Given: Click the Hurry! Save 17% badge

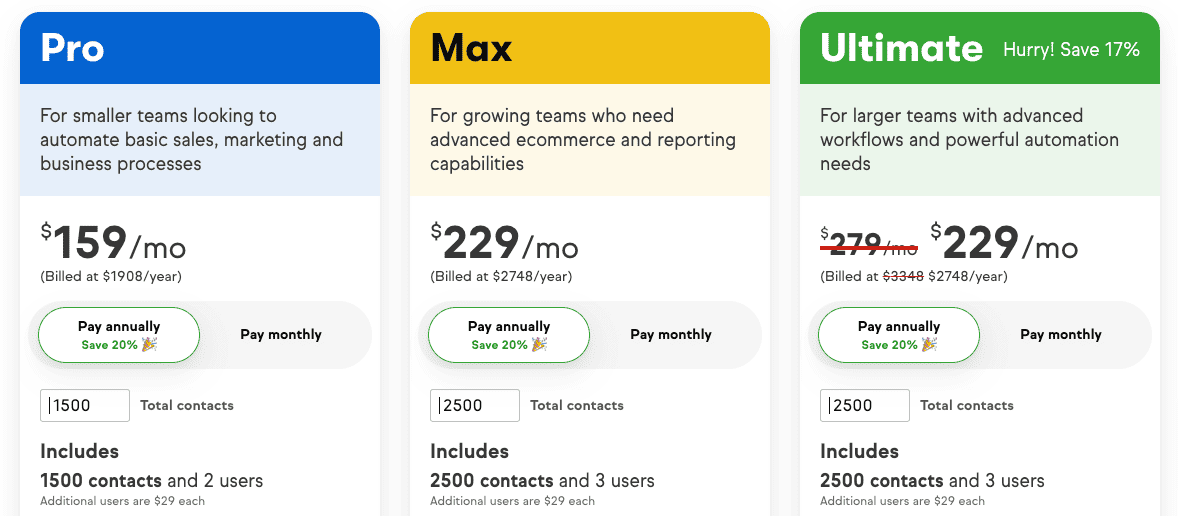Looking at the screenshot, I should coord(1071,50).
